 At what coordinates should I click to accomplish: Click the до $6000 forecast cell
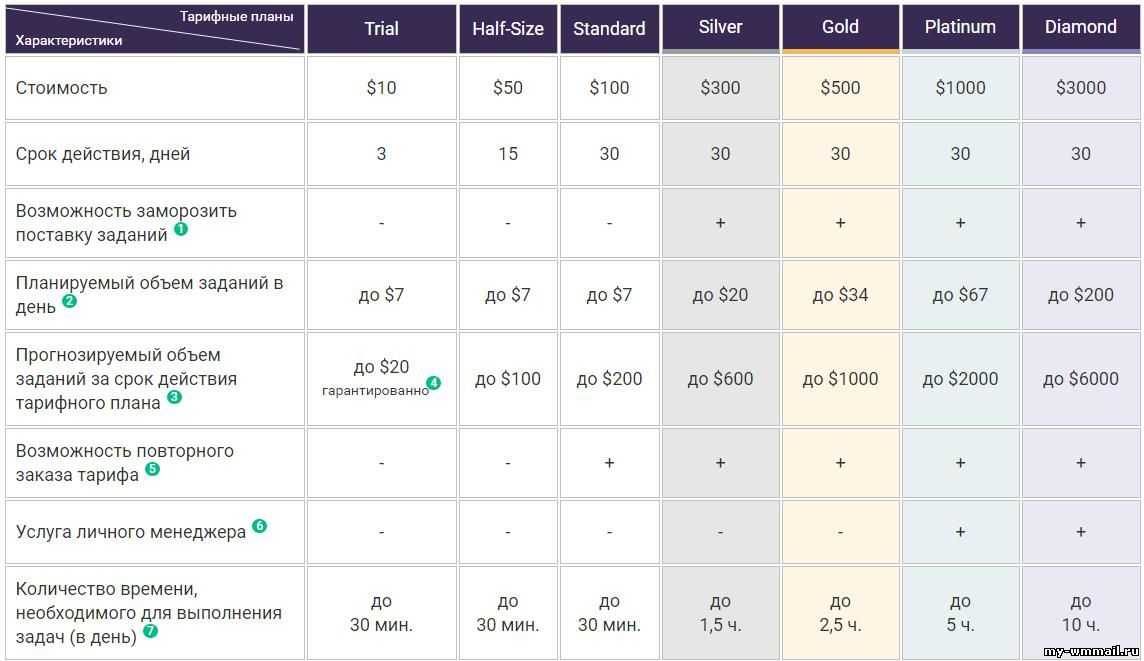pos(1080,379)
